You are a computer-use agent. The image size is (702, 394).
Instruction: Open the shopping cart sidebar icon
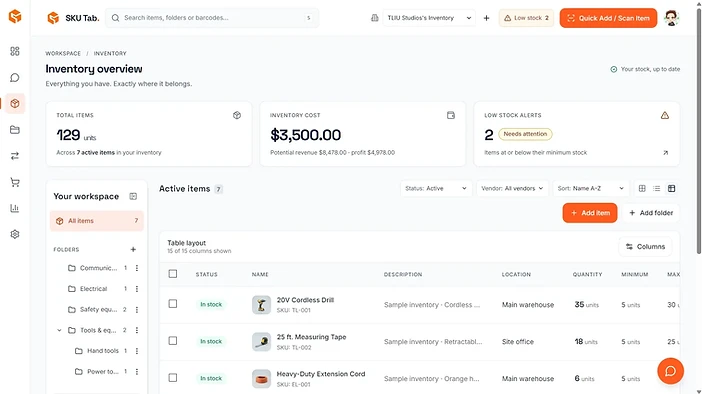15,182
